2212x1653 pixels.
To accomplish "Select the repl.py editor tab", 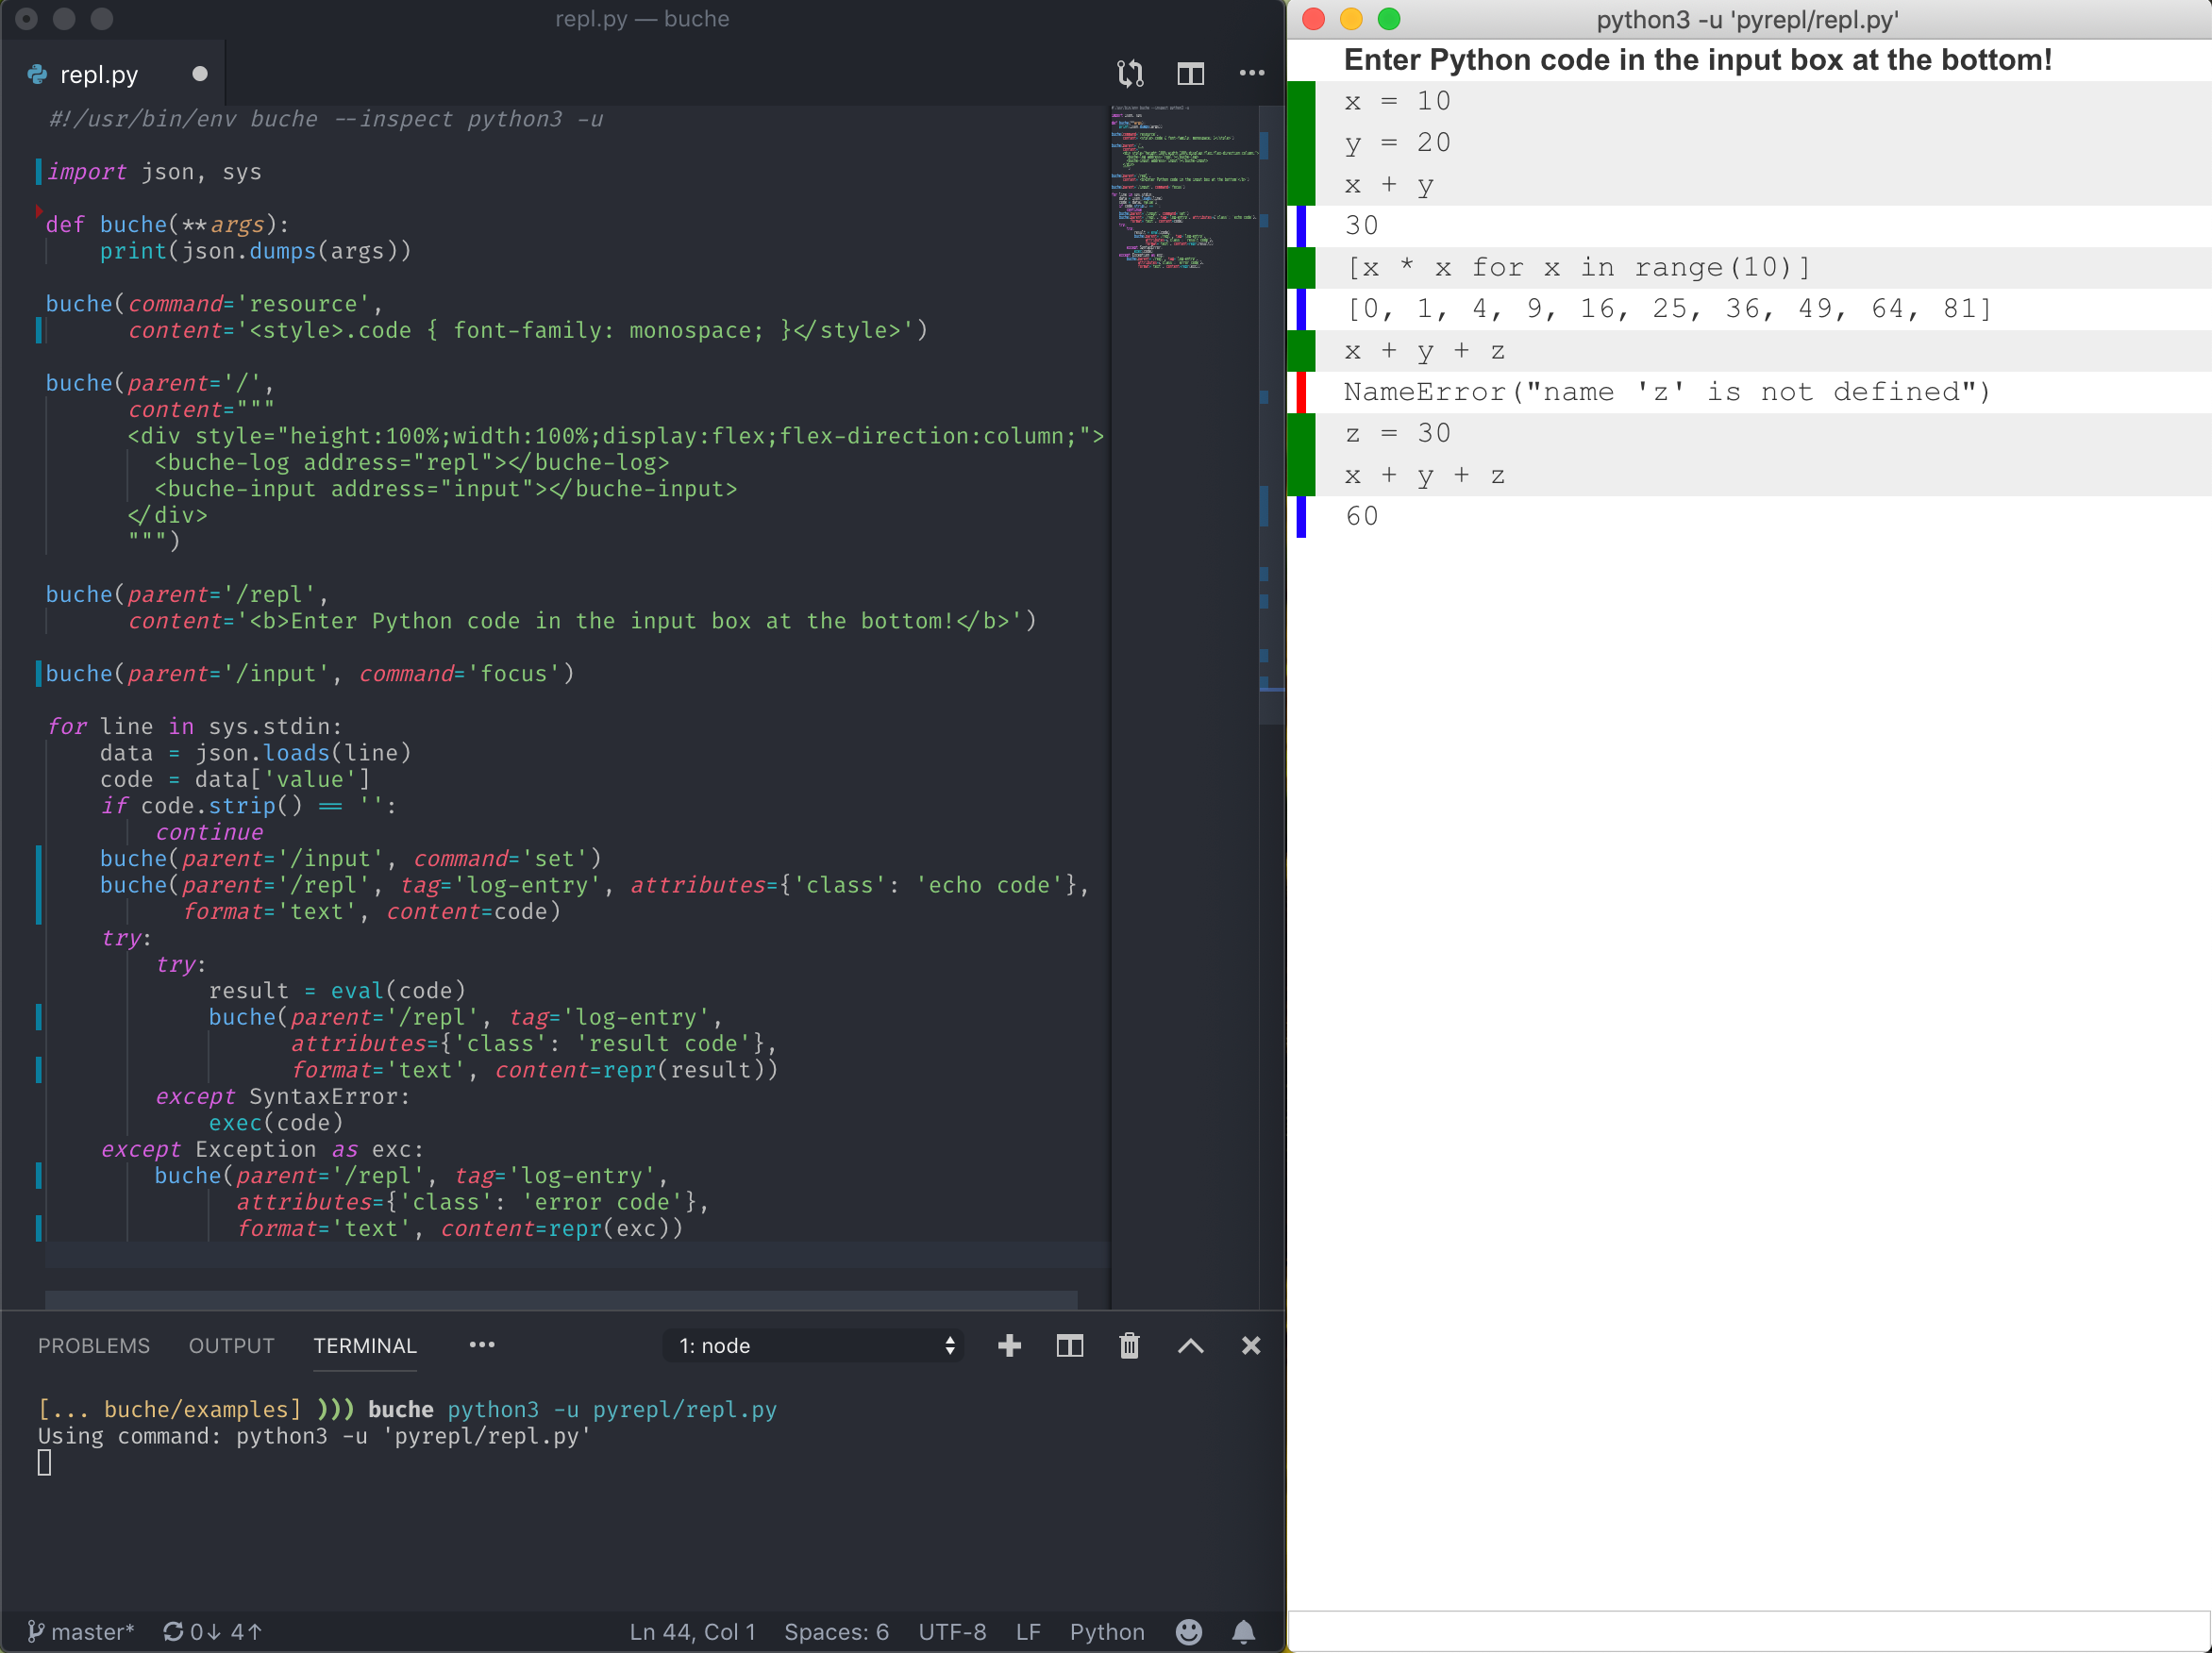I will [99, 75].
